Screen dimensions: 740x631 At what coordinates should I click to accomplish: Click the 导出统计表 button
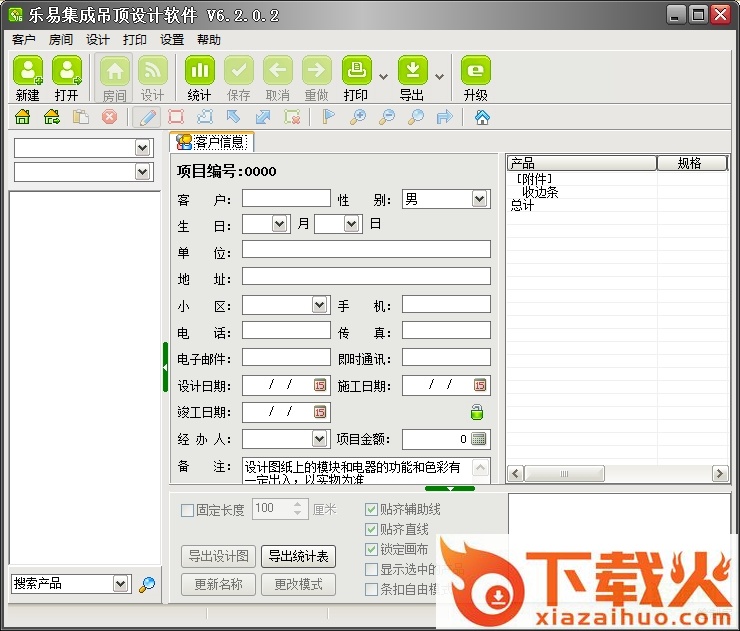tap(298, 557)
